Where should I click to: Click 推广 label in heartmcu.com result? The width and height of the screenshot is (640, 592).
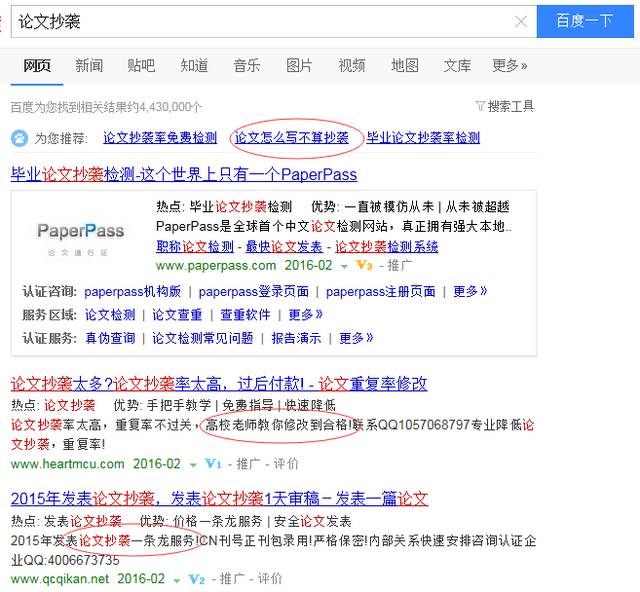[248, 464]
